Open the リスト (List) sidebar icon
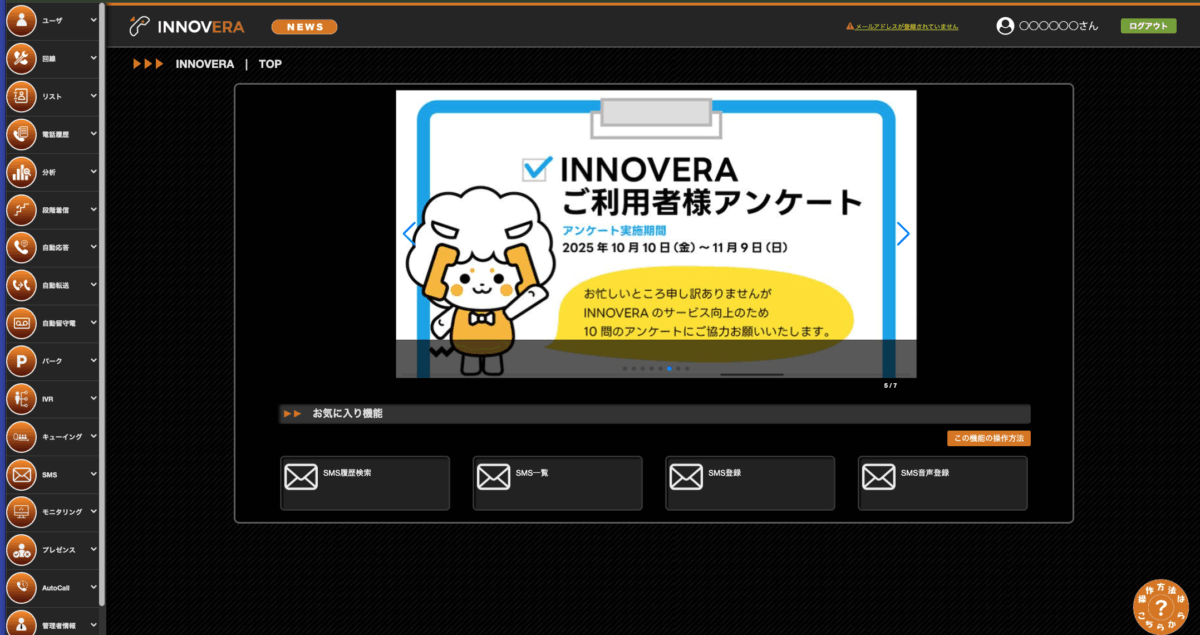The width and height of the screenshot is (1200, 635). pos(21,96)
